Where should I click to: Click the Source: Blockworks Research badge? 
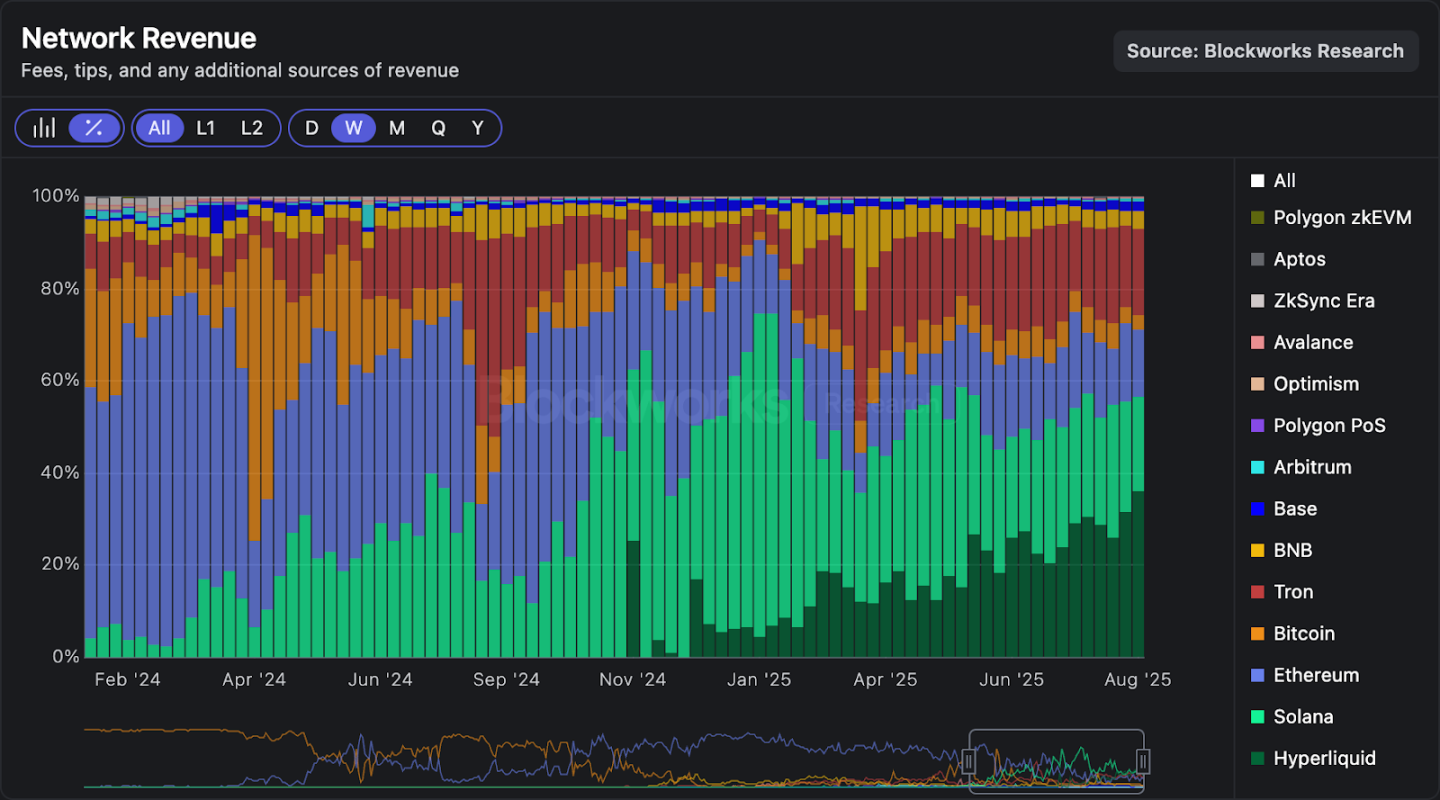click(1265, 50)
